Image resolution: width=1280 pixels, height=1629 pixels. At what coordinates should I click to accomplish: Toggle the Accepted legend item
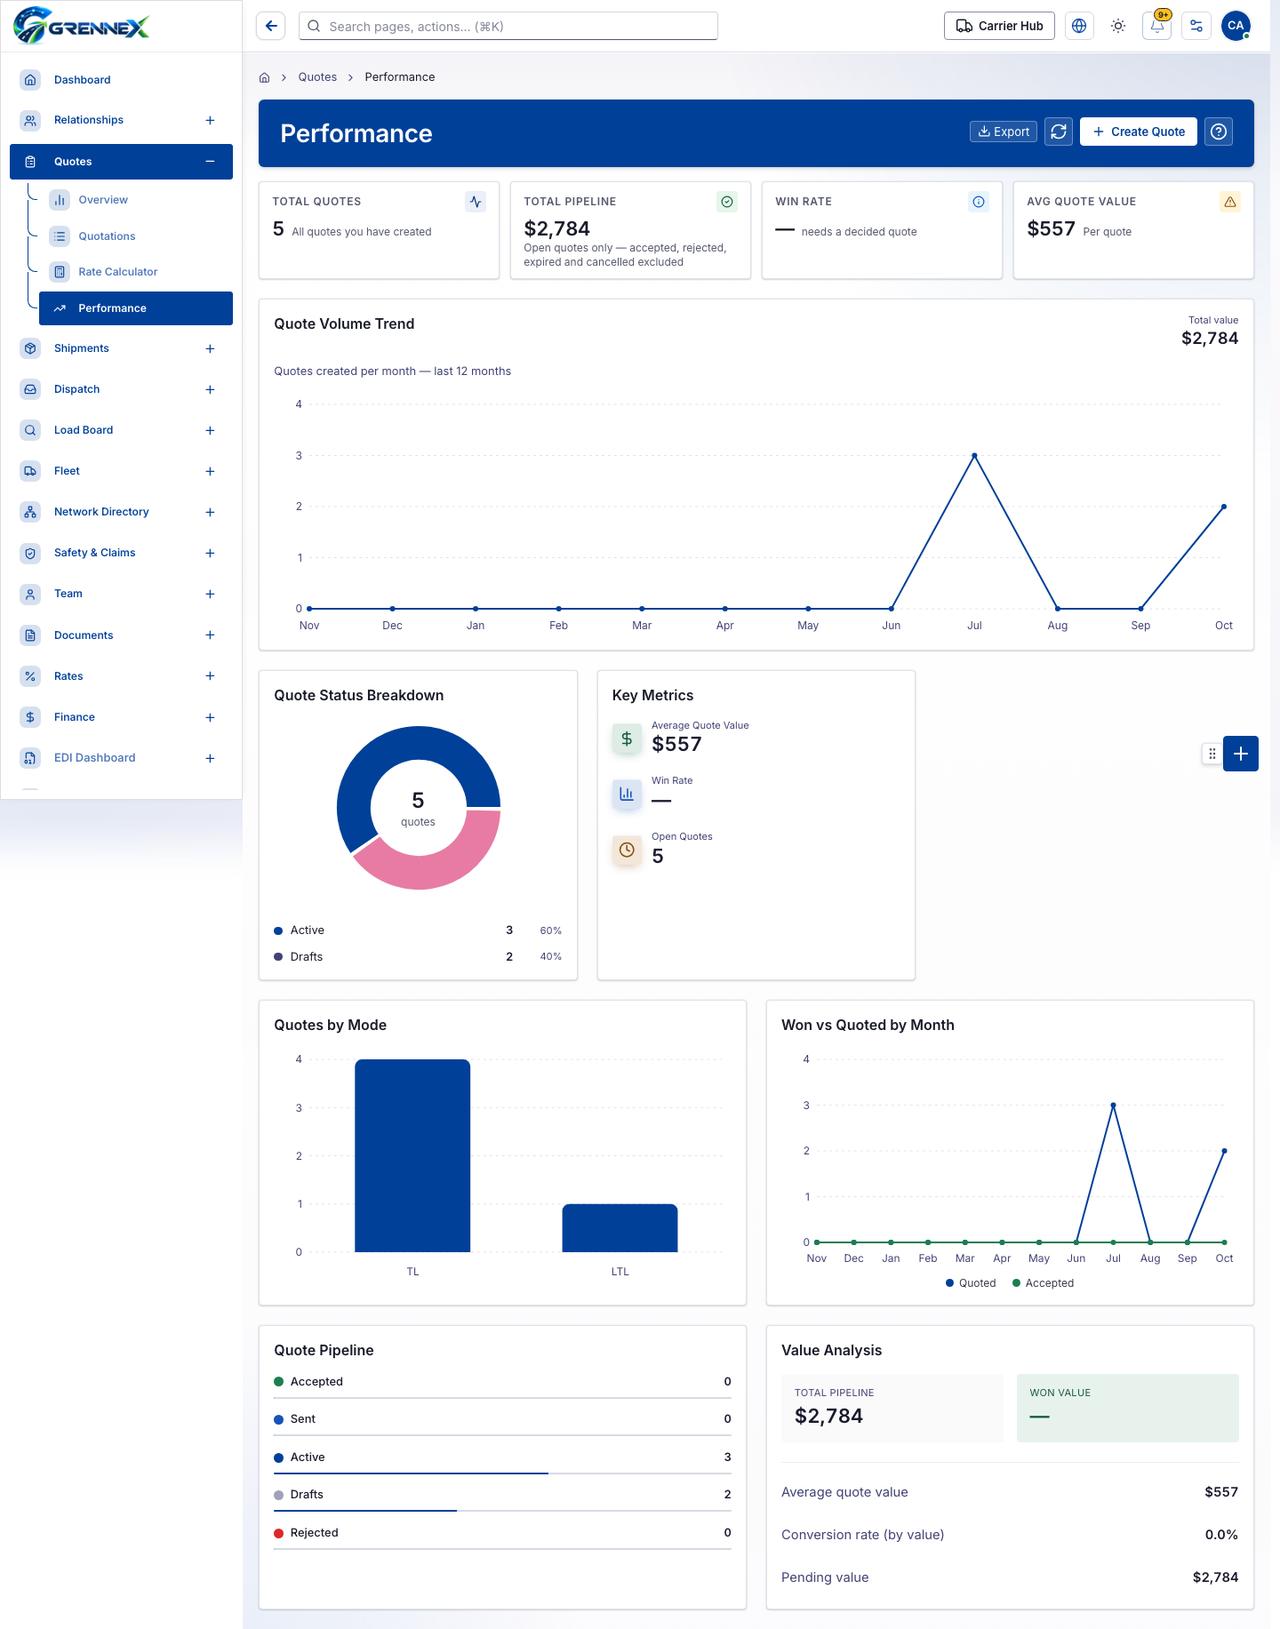pyautogui.click(x=1043, y=1283)
